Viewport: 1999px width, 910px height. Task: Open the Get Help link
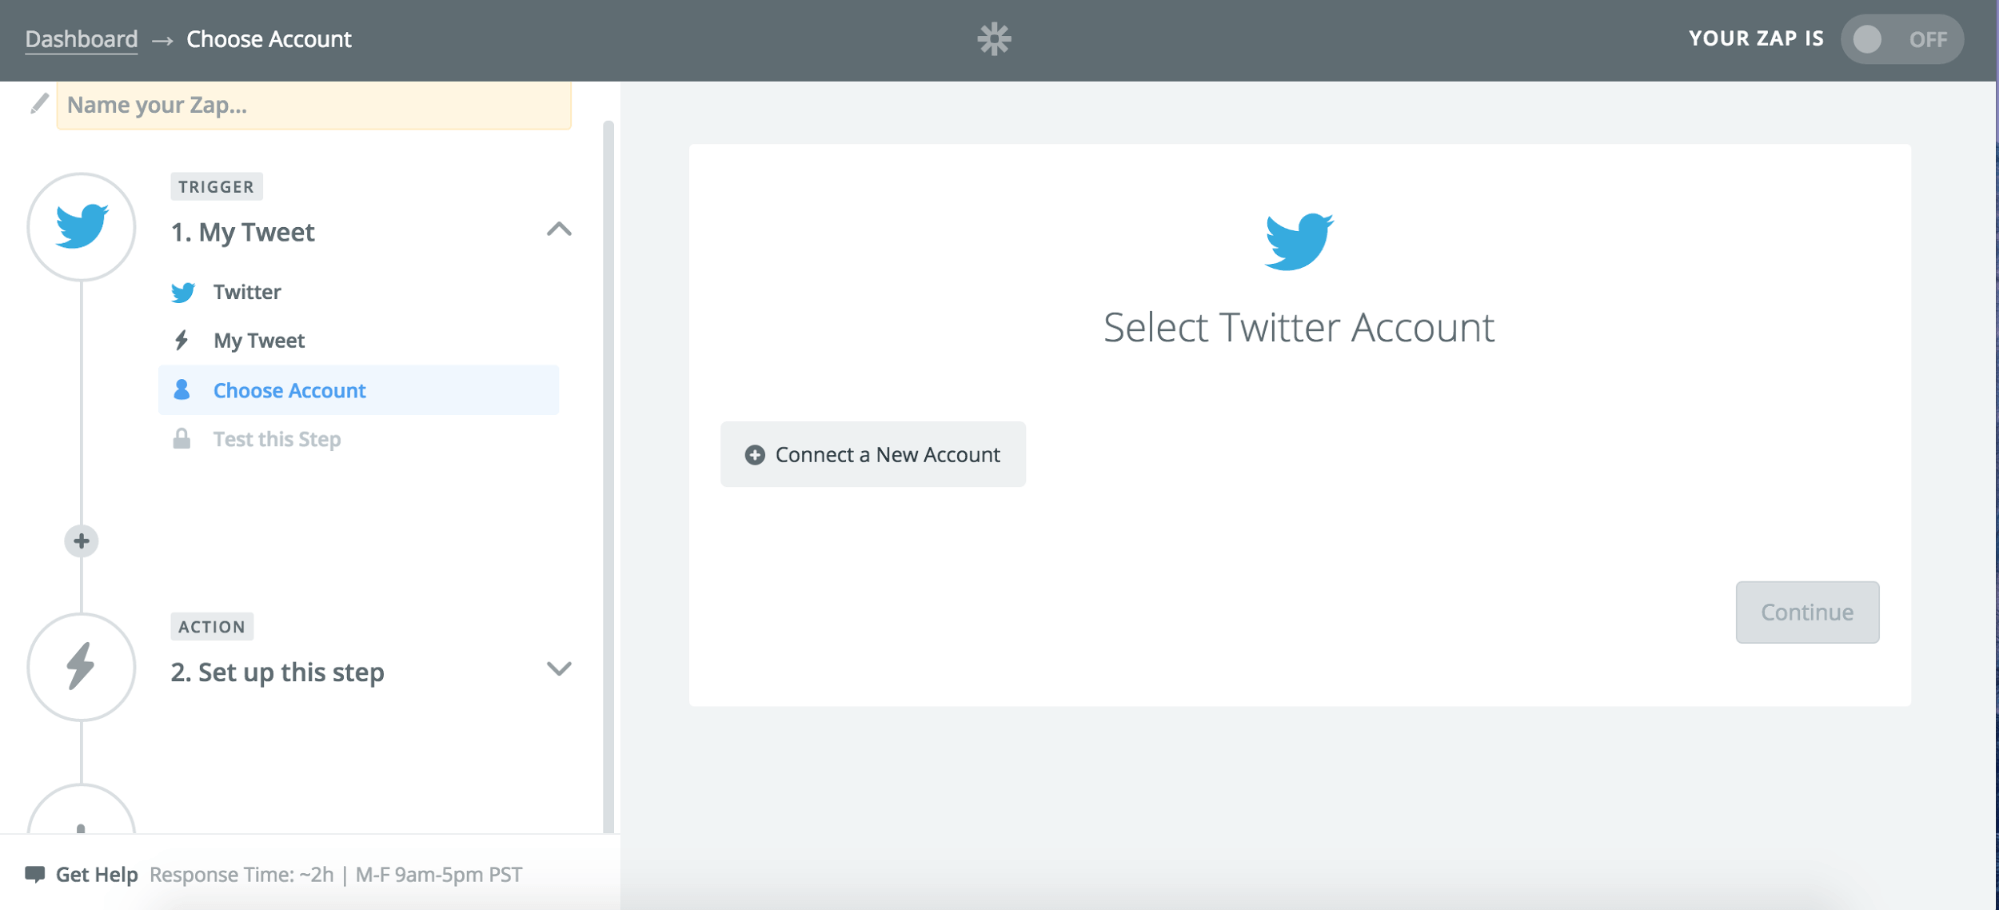[96, 874]
